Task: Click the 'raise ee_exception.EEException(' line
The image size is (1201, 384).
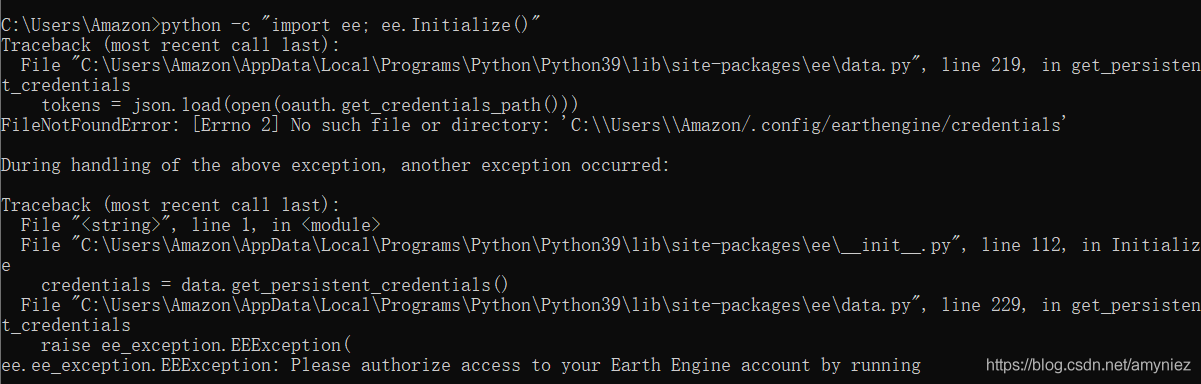Action: click(x=196, y=345)
